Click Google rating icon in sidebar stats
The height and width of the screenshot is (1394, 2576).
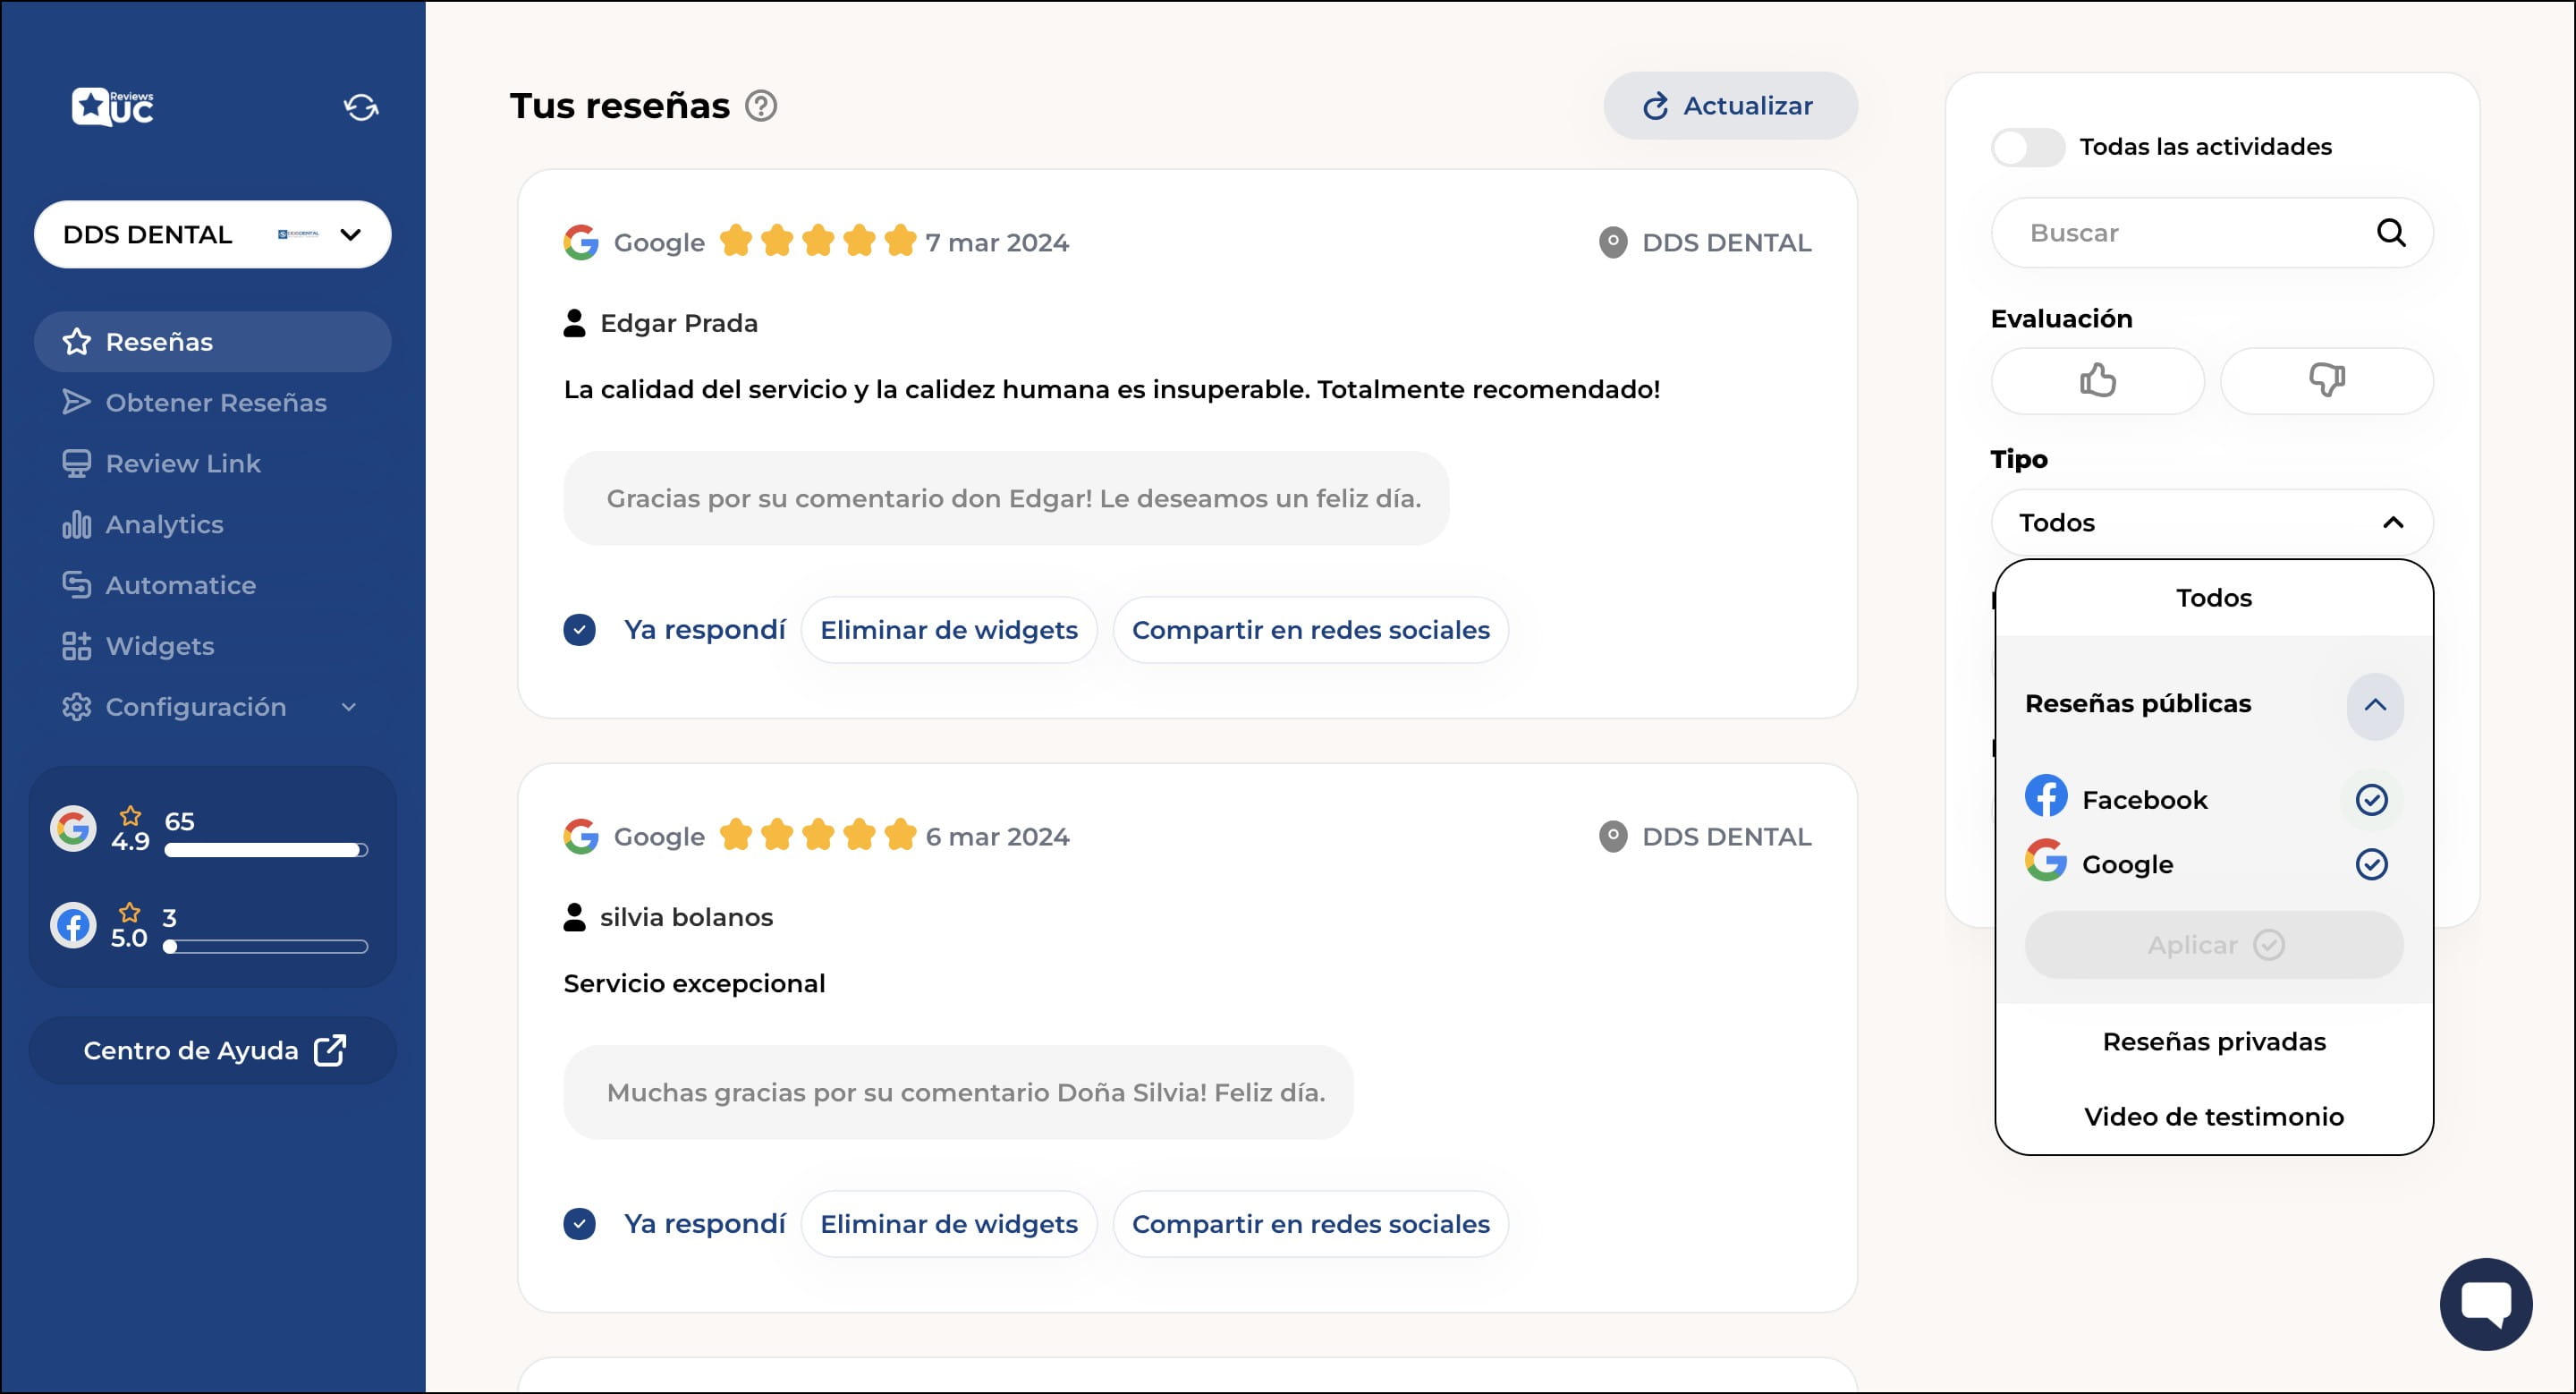click(73, 829)
